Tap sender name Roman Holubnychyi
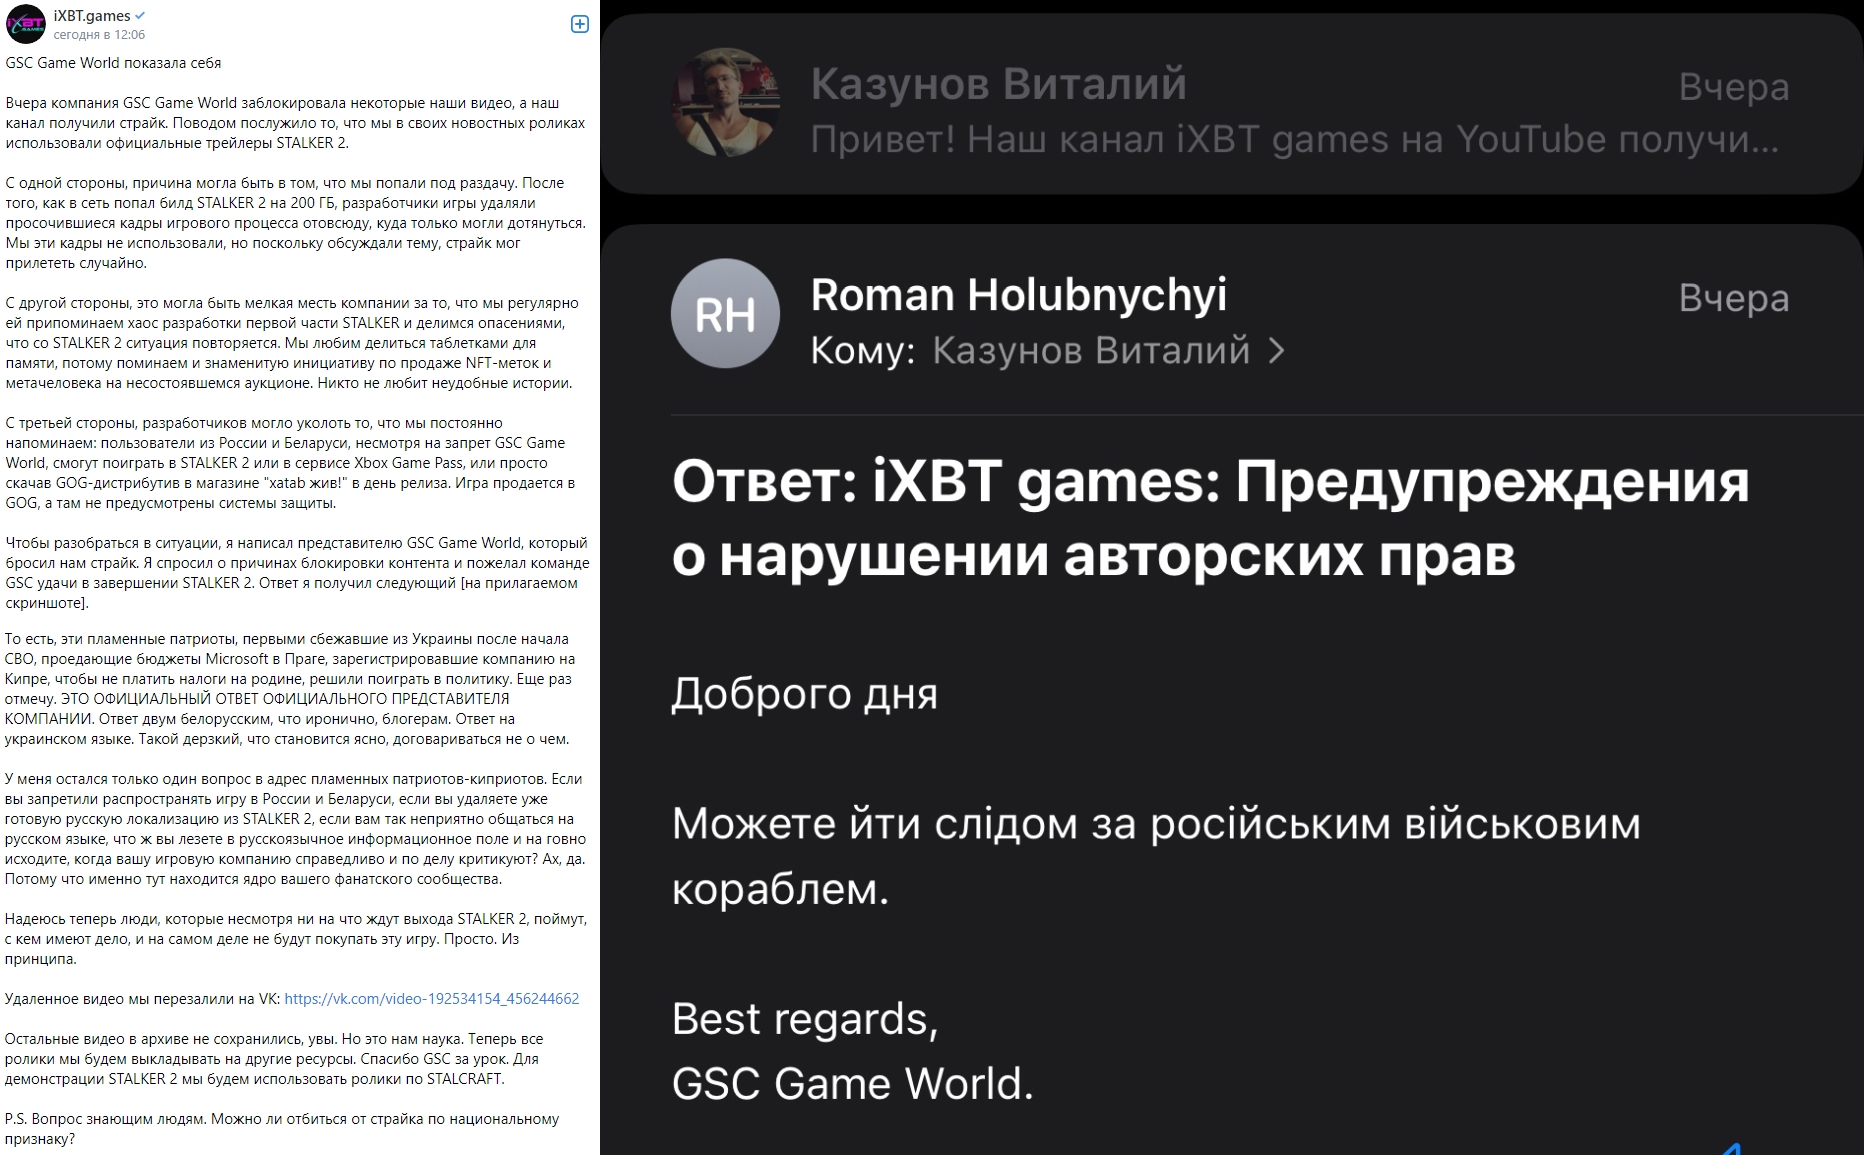The width and height of the screenshot is (1864, 1155). [1018, 295]
